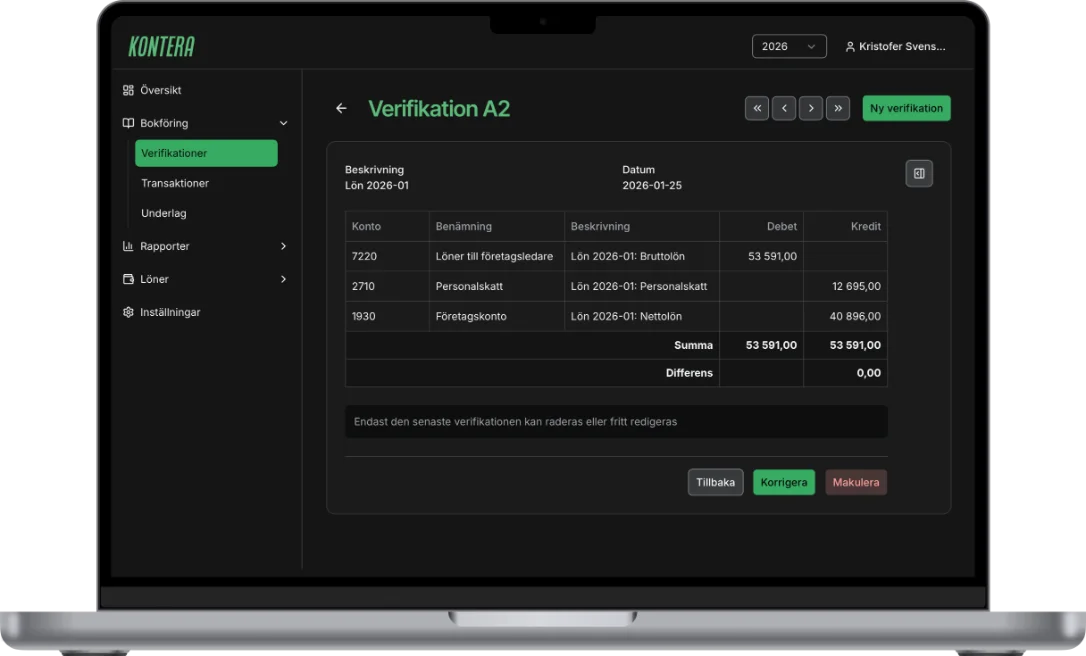
Task: Click the green Korrigera button
Action: pyautogui.click(x=783, y=482)
